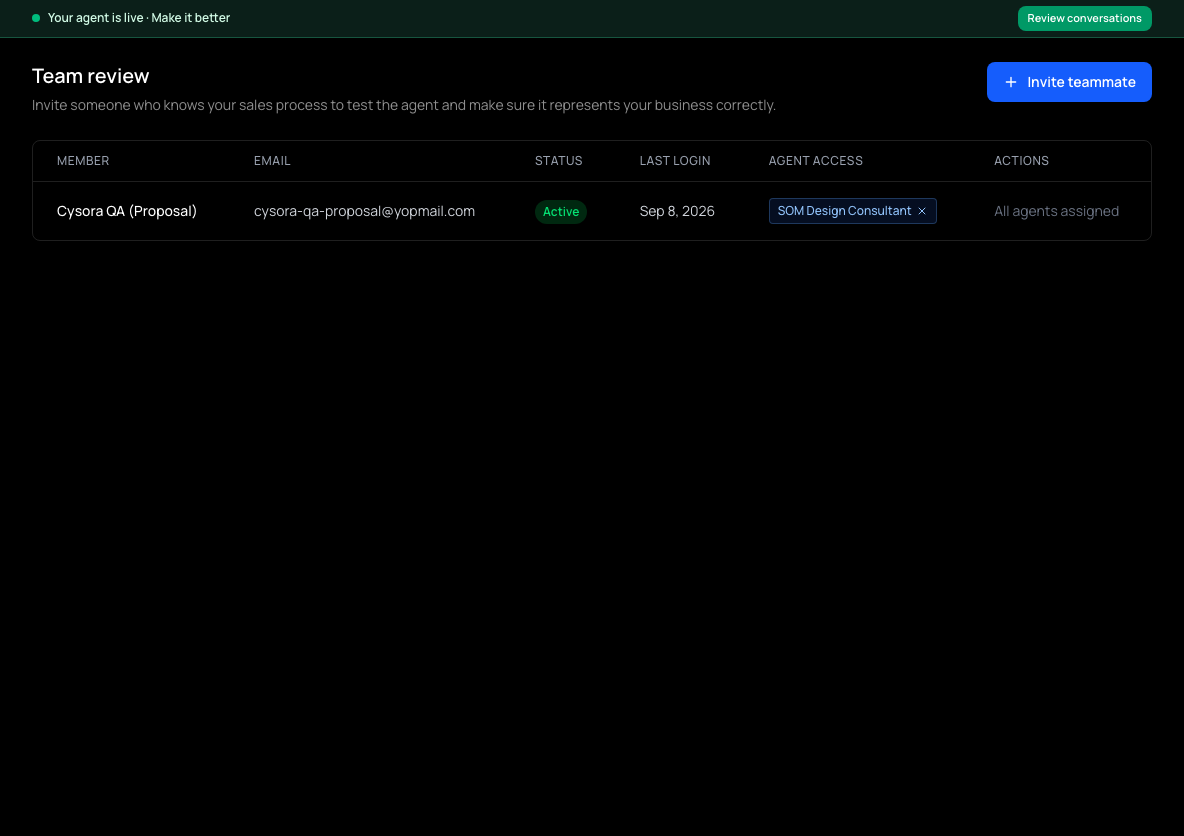Image resolution: width=1184 pixels, height=836 pixels.
Task: Click the All agents assigned text
Action: (x=1056, y=211)
